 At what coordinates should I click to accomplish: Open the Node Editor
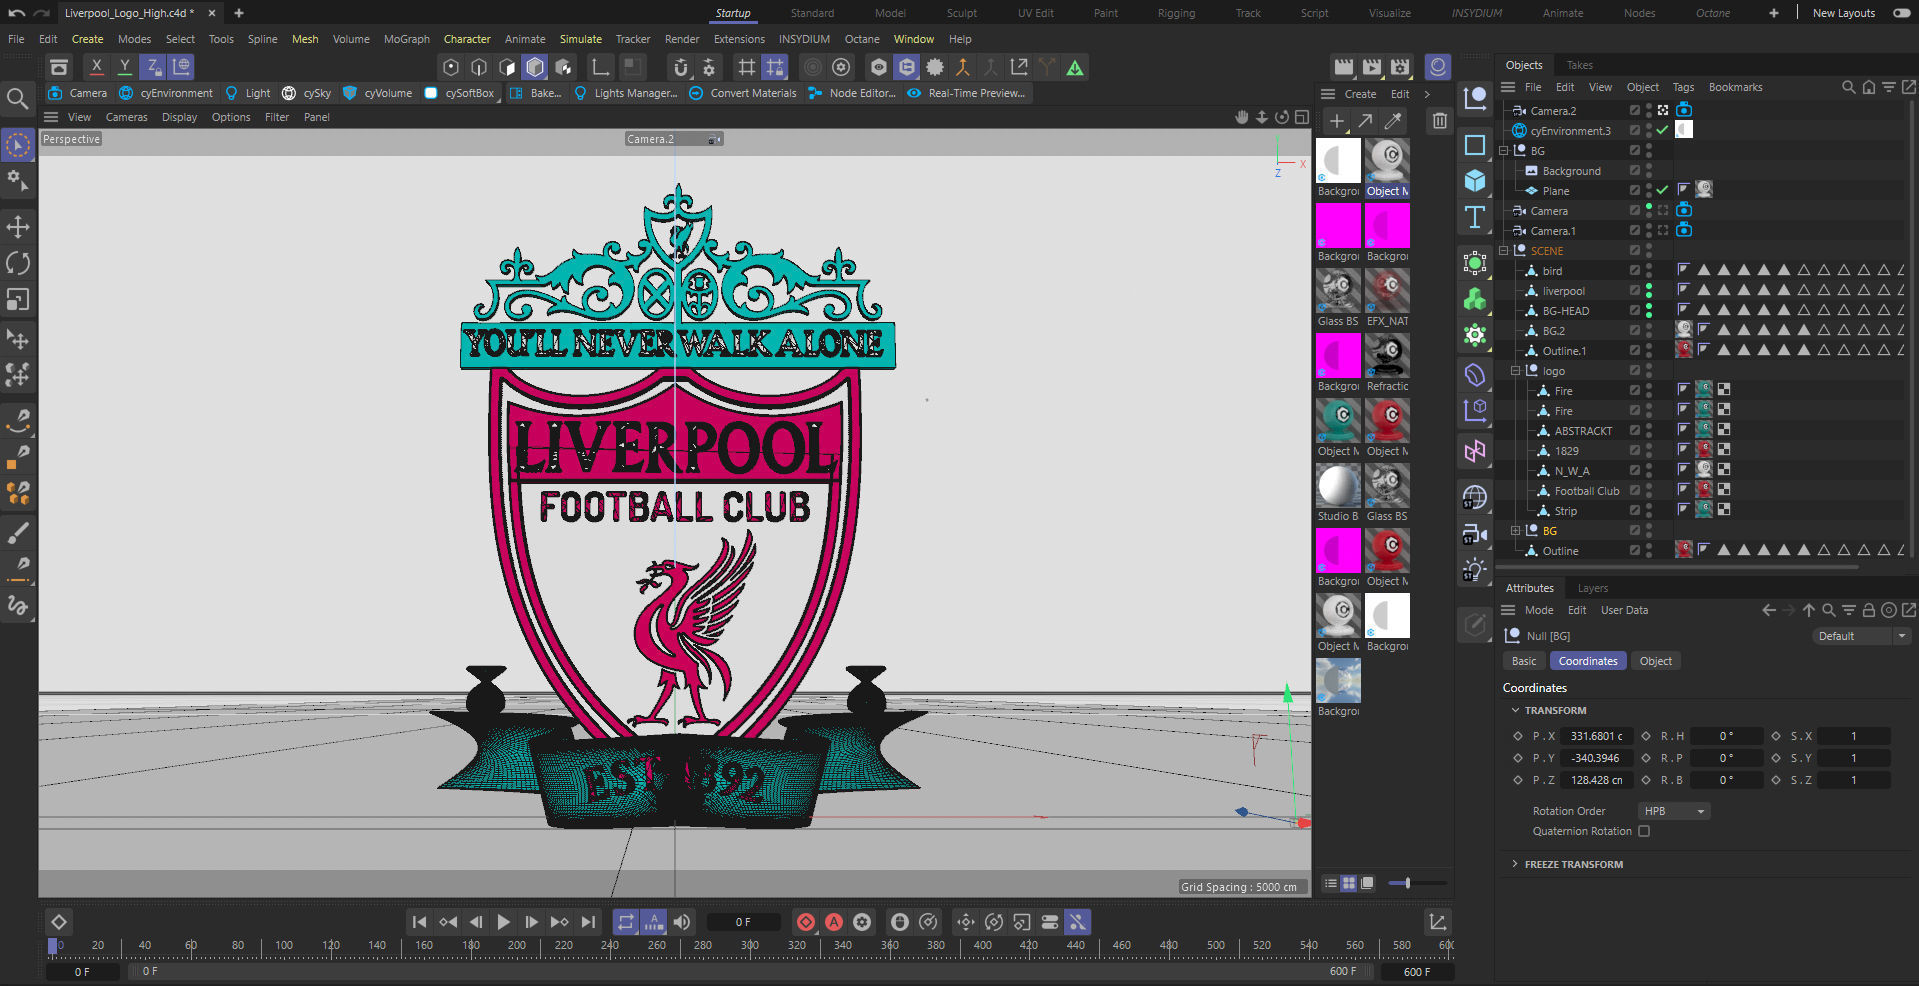pos(851,93)
